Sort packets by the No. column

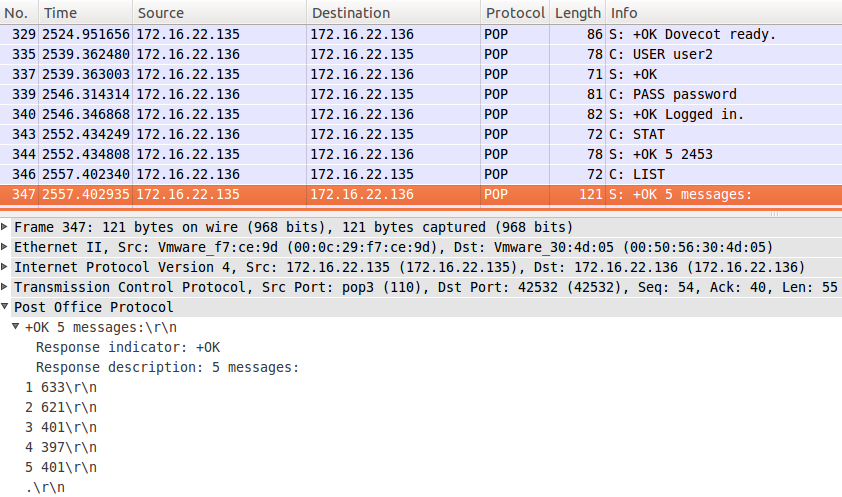[19, 12]
